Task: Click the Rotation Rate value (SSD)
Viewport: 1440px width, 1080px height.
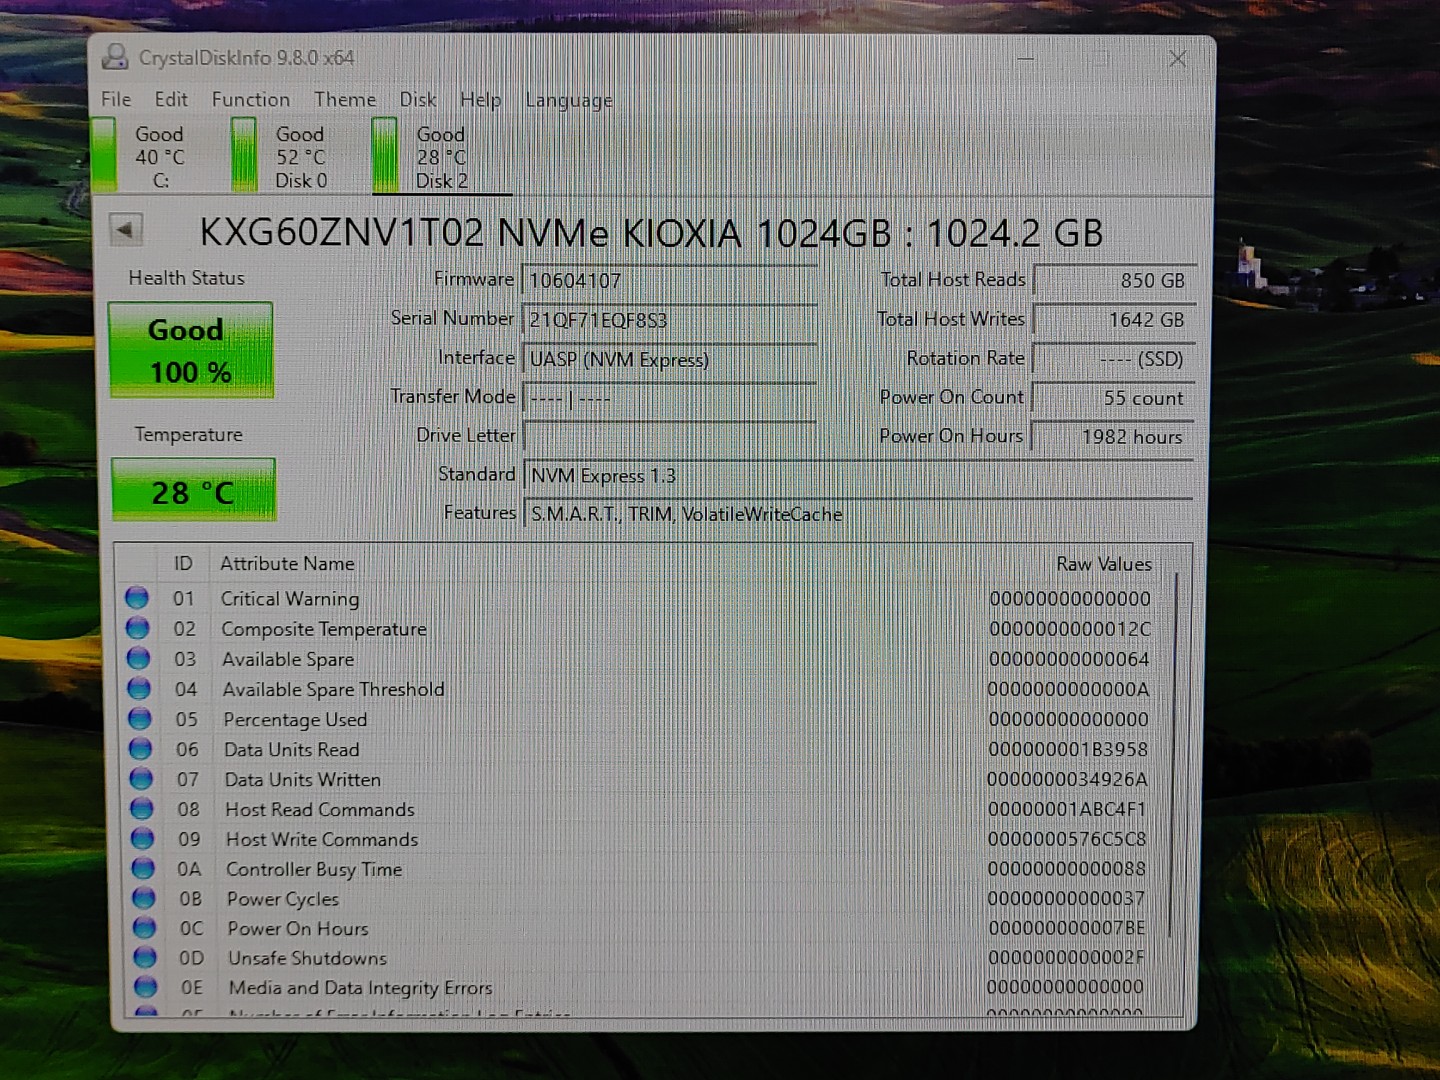Action: tap(1113, 358)
